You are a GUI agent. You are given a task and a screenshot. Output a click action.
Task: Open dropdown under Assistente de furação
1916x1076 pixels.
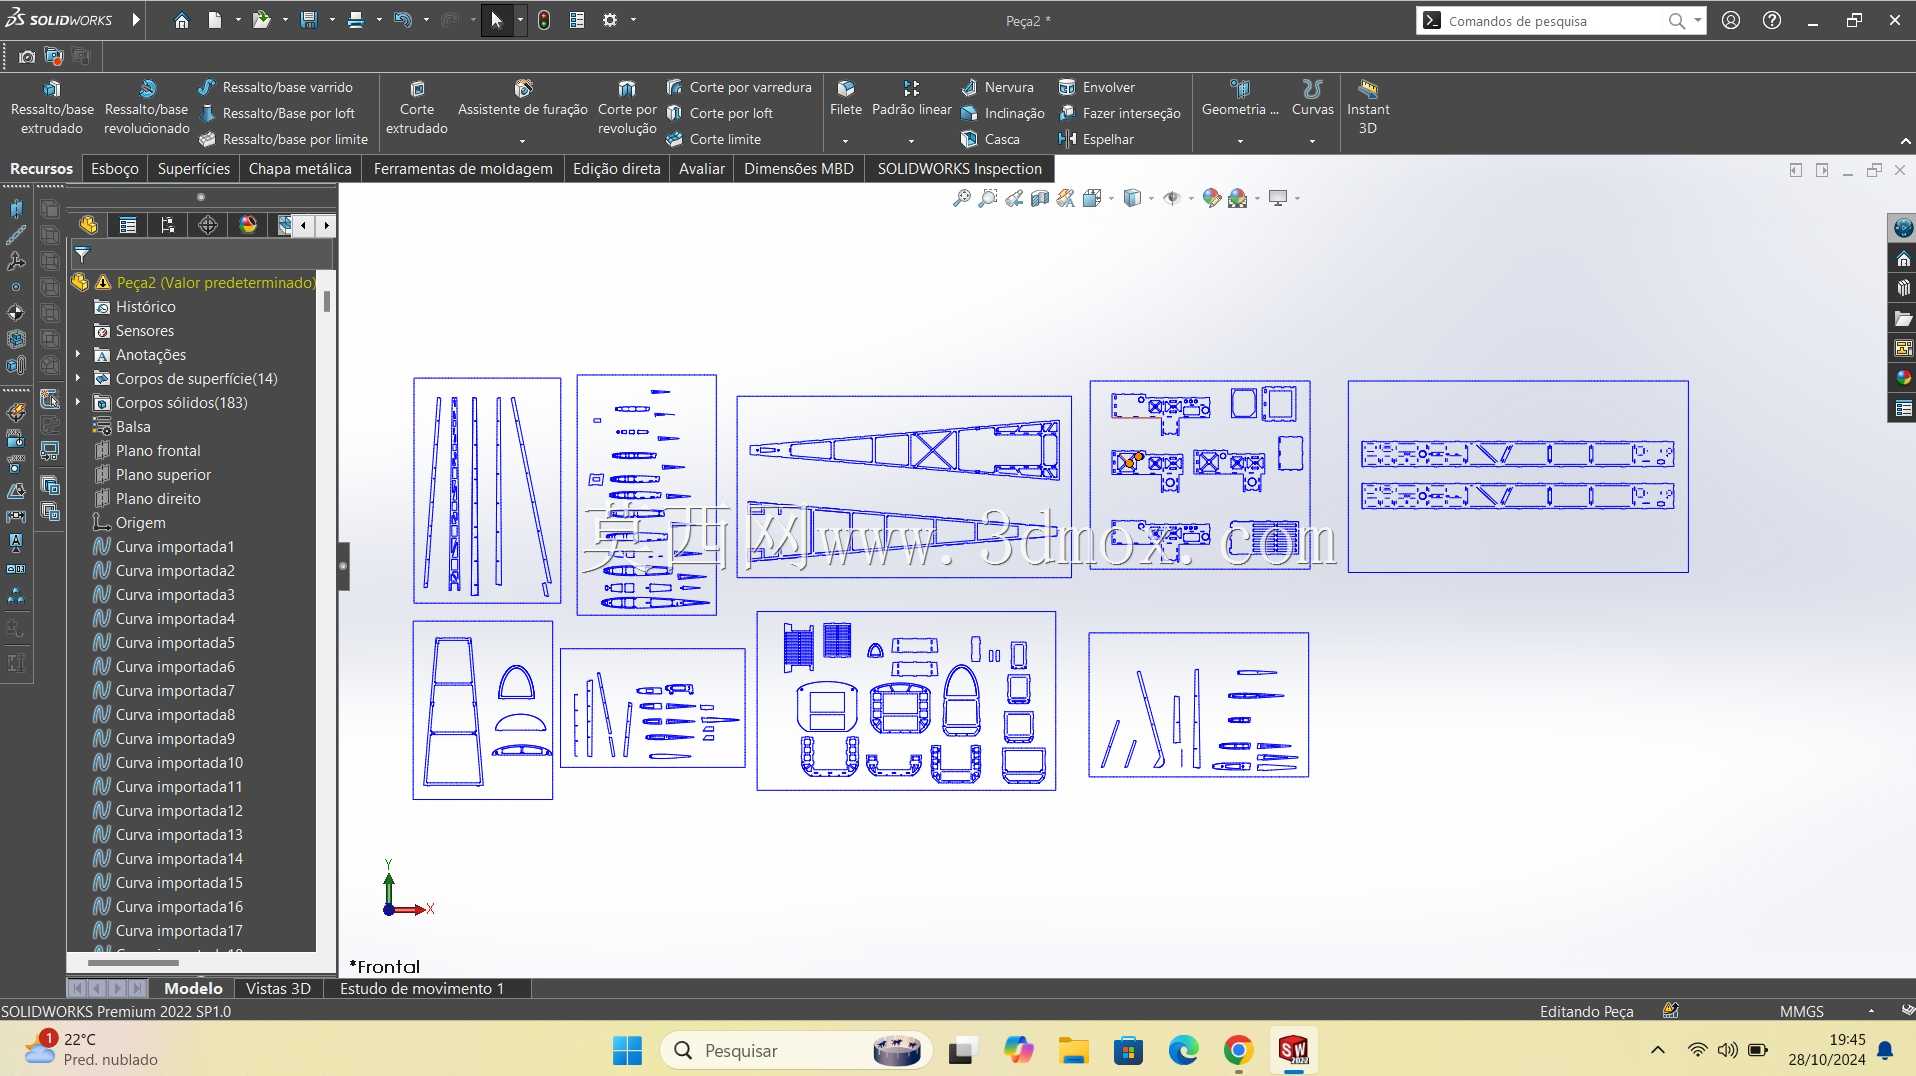pos(522,141)
